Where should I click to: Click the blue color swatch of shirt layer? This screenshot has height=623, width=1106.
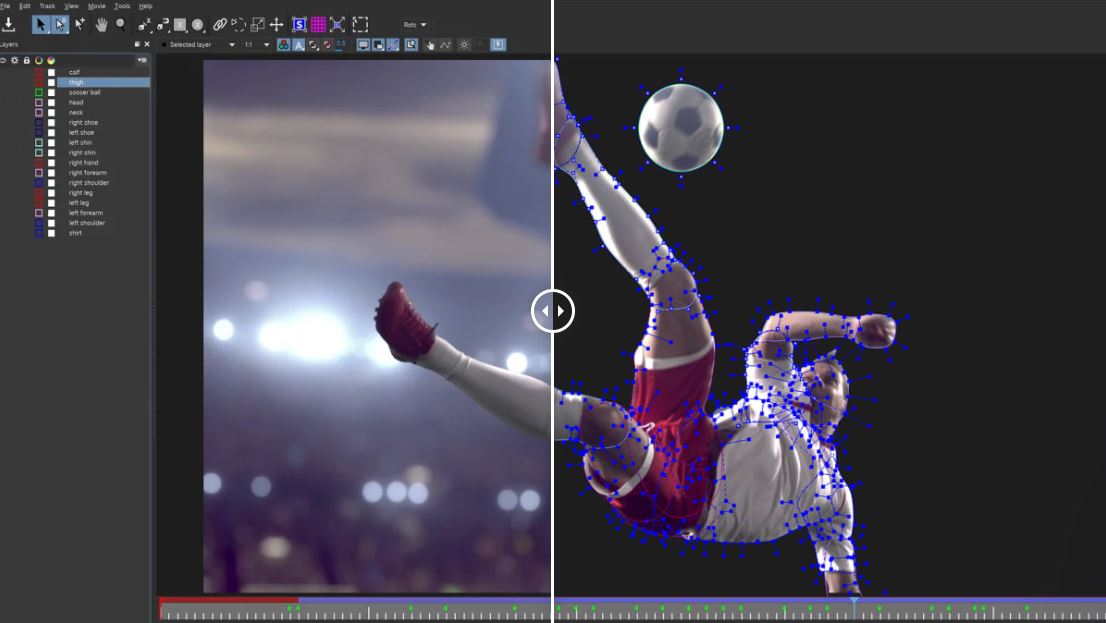[x=39, y=233]
